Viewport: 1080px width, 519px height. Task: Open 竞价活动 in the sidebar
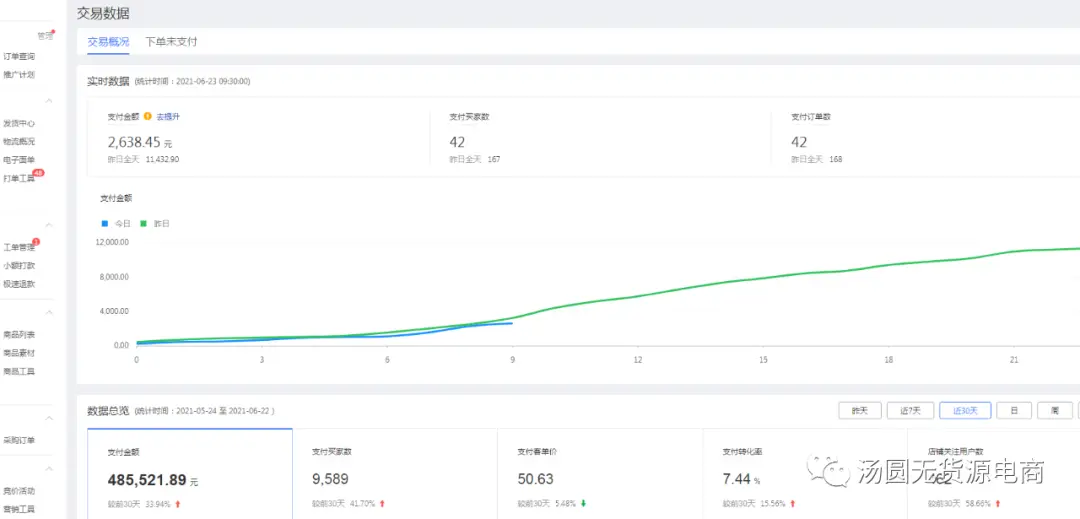tap(19, 491)
